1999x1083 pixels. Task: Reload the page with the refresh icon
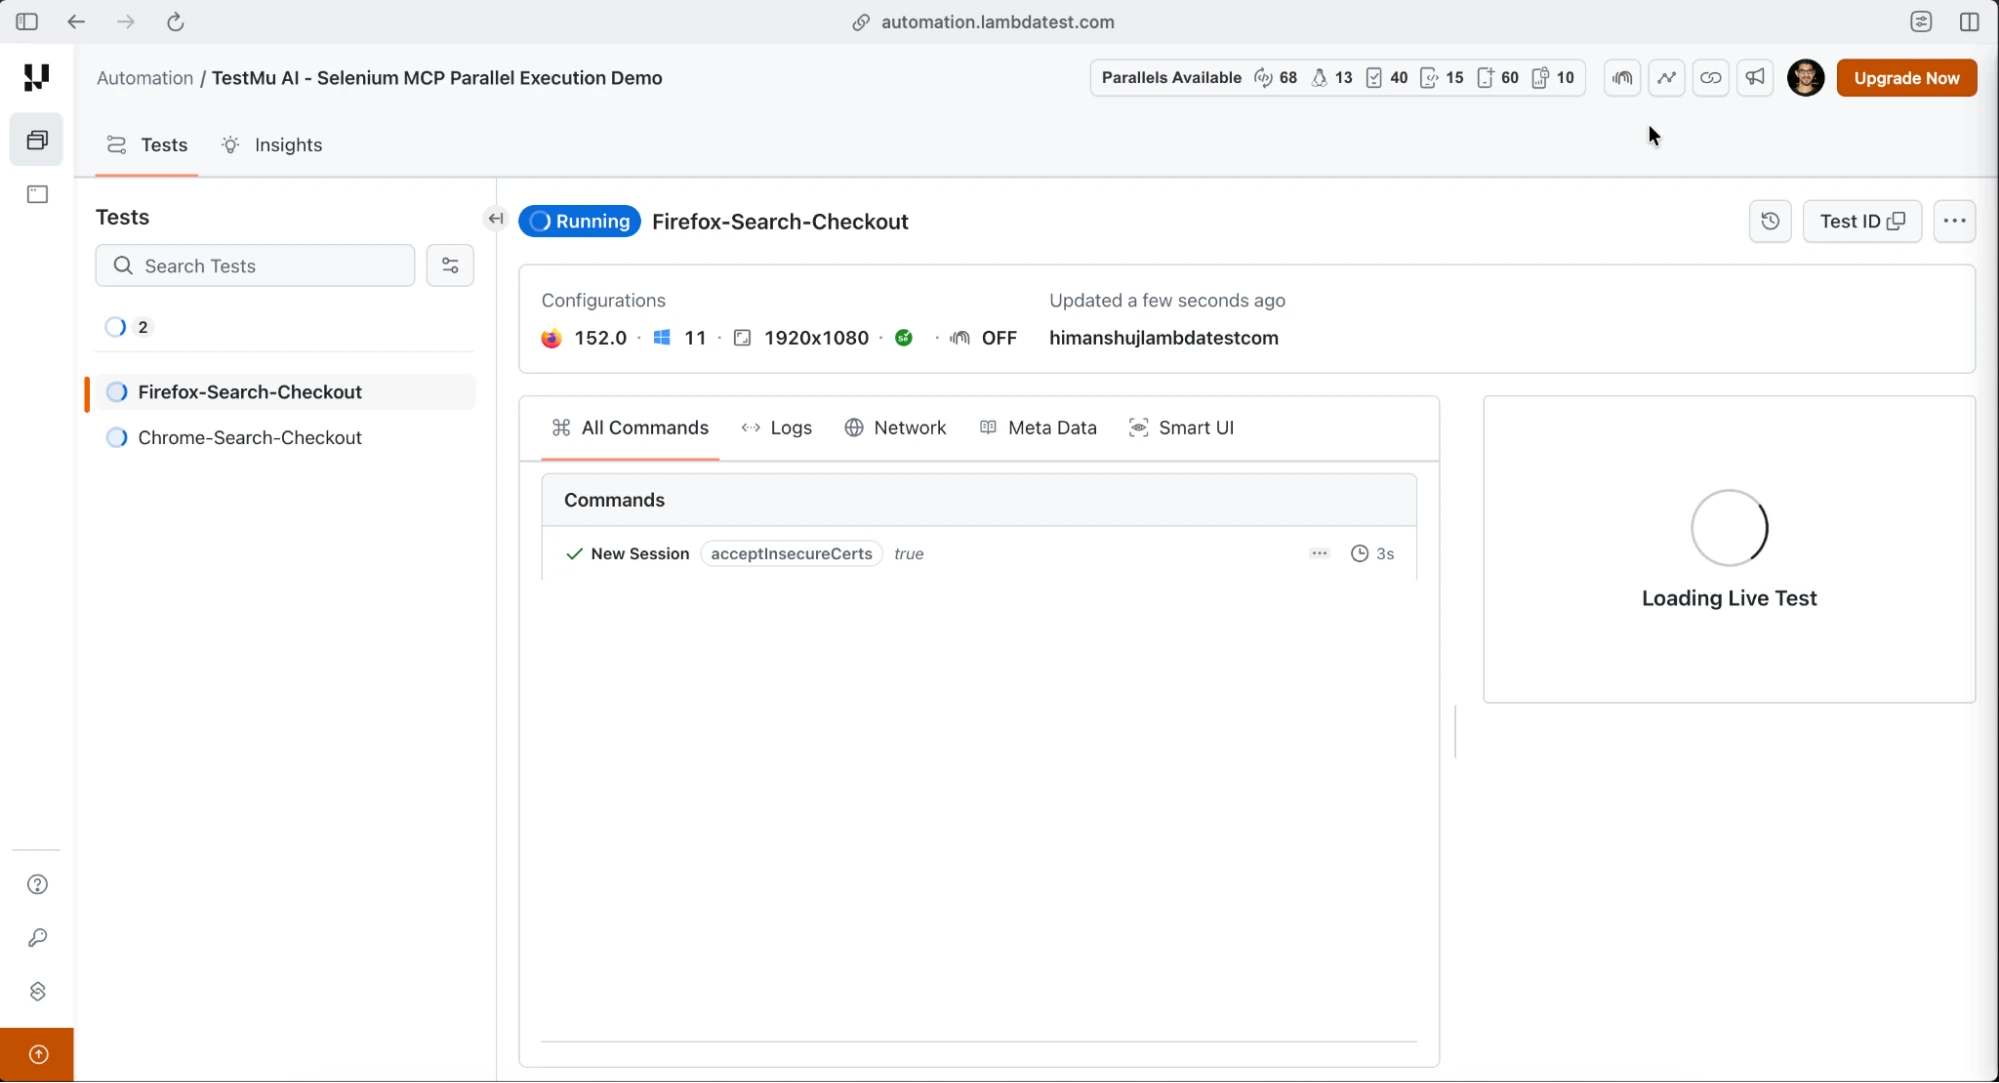click(x=175, y=22)
